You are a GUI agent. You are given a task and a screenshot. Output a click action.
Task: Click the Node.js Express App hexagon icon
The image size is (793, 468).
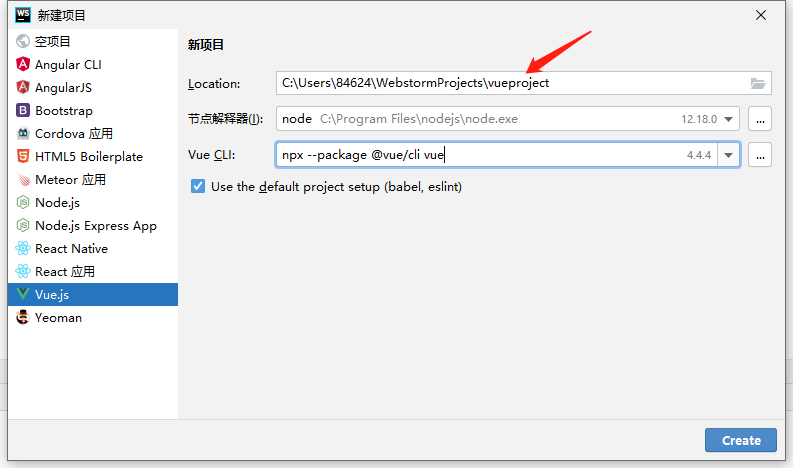coord(23,225)
